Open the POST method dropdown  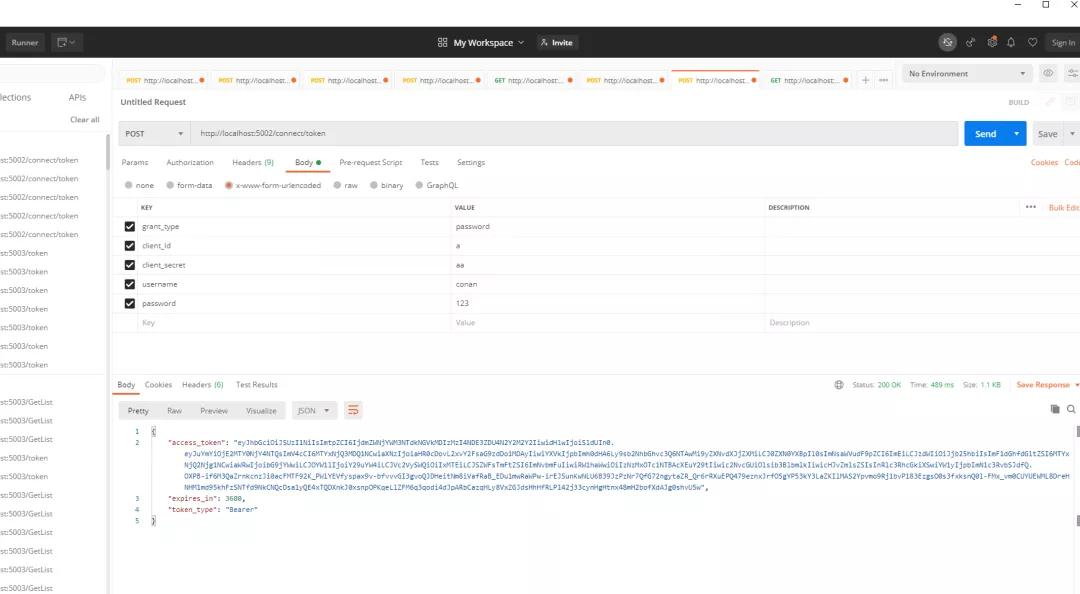154,133
